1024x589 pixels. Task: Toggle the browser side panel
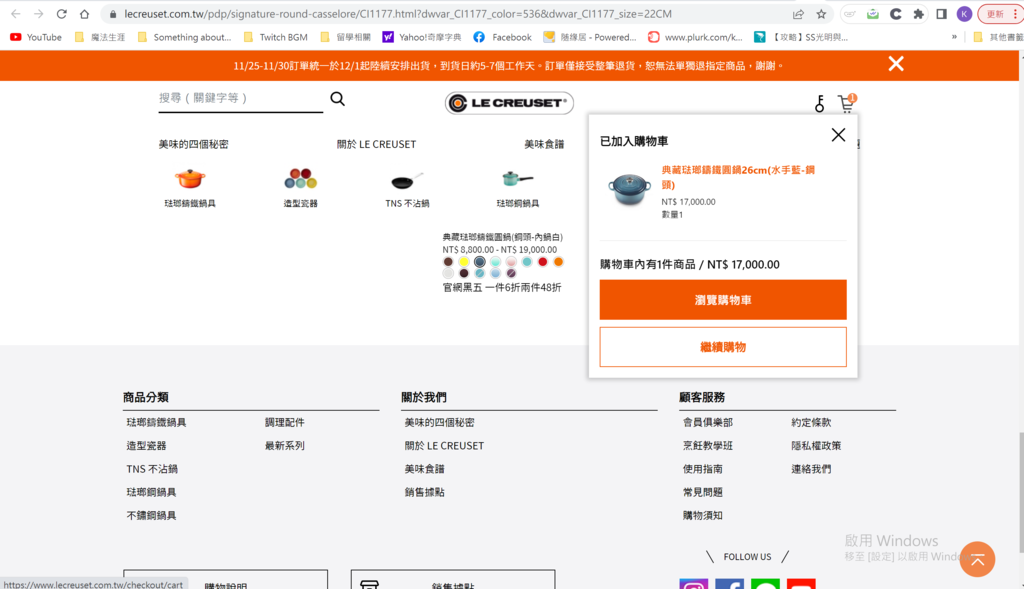coord(941,14)
